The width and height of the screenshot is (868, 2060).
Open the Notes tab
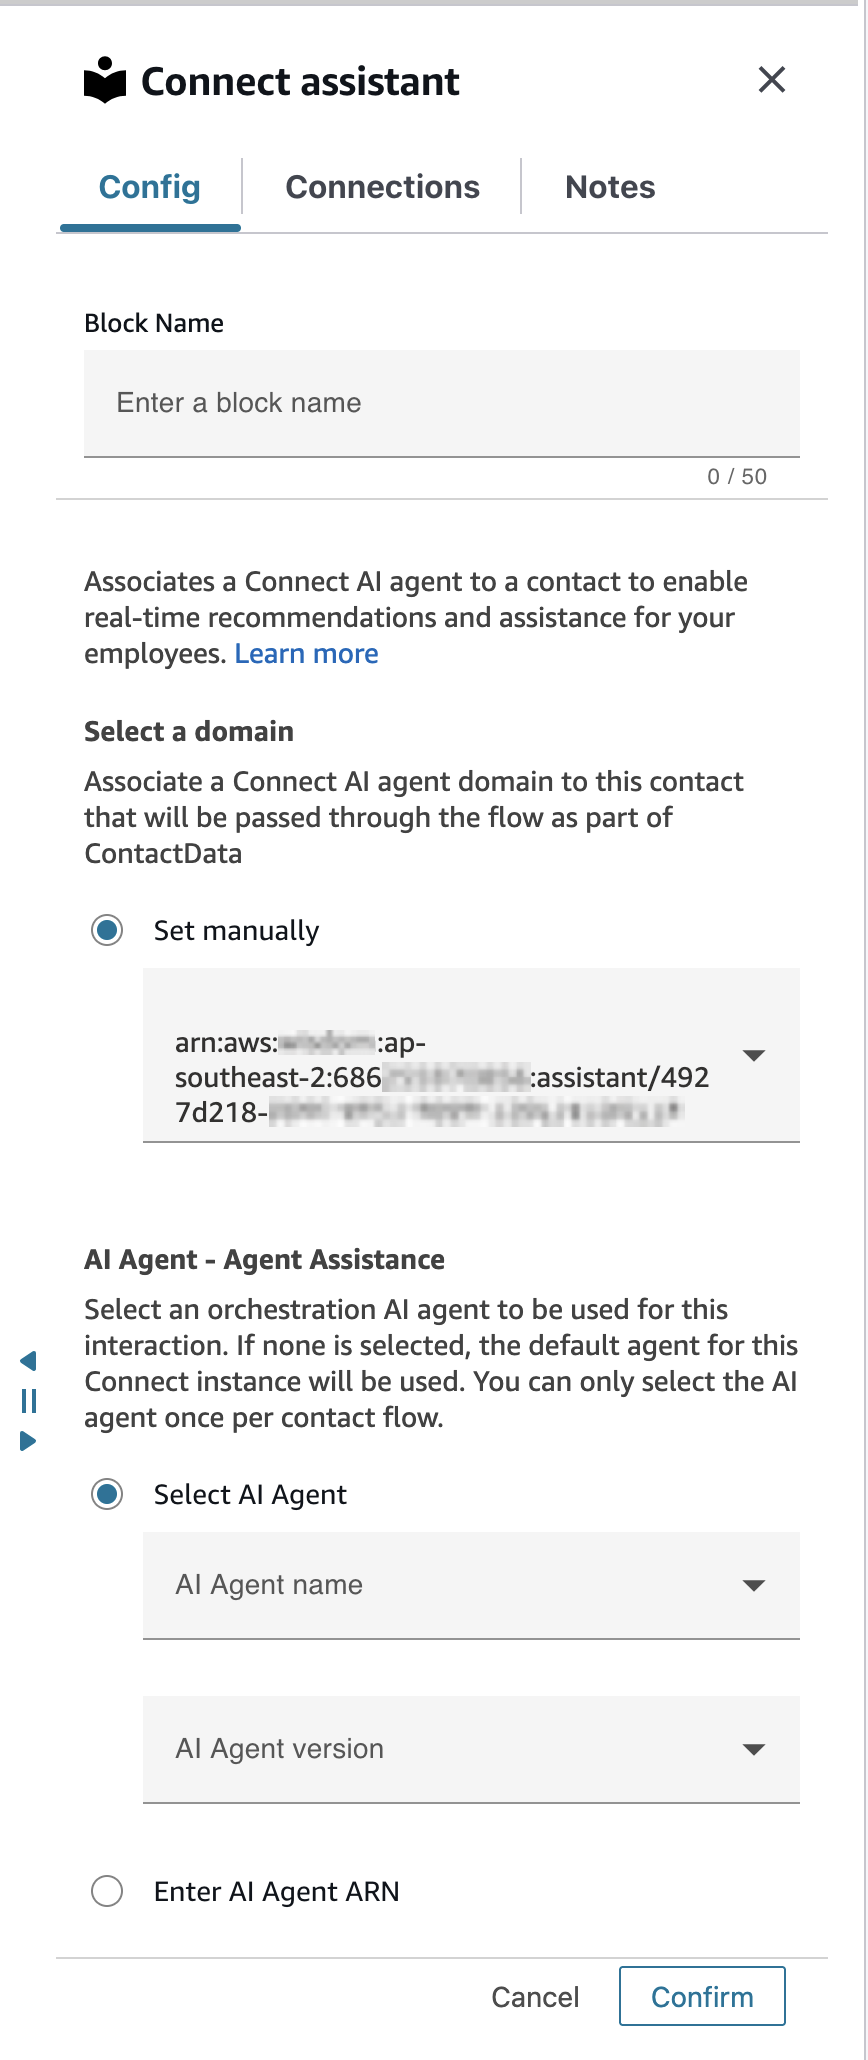pyautogui.click(x=609, y=187)
